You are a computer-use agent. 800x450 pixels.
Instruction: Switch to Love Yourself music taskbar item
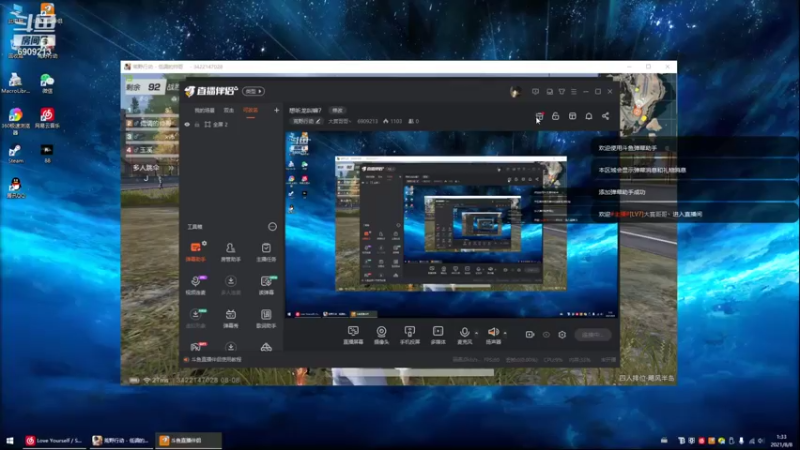tap(54, 440)
